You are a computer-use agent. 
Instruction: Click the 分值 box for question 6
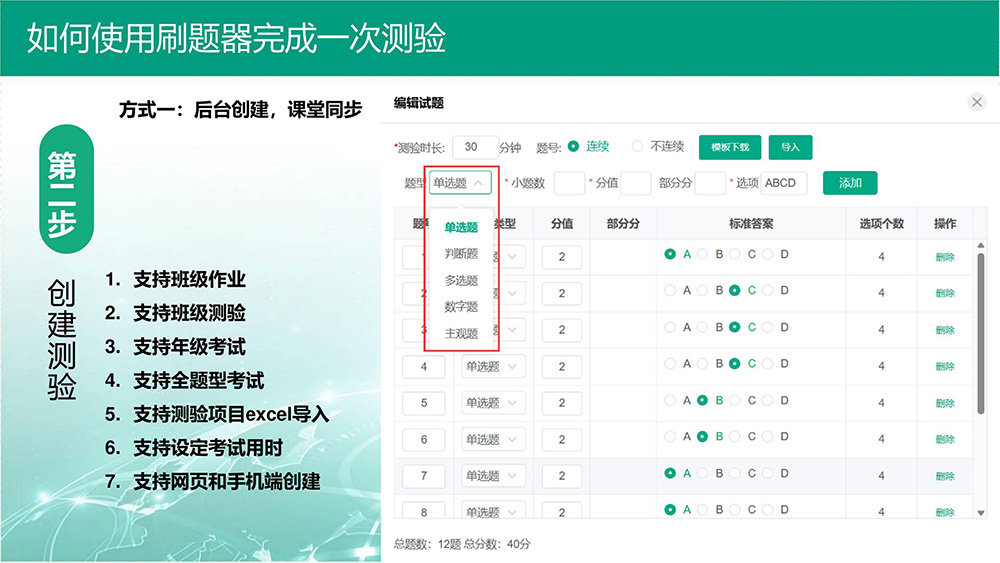(562, 439)
